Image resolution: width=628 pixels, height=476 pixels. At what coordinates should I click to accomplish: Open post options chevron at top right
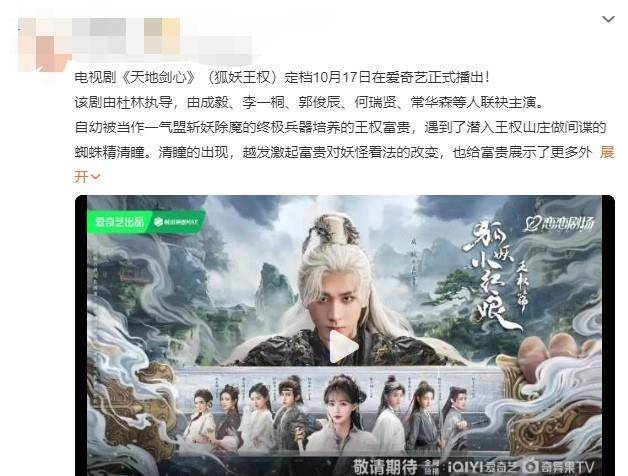coord(608,19)
